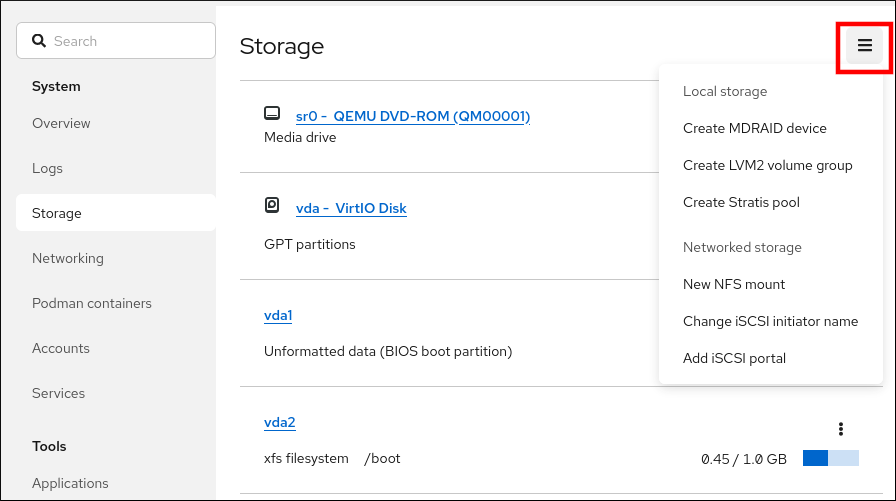
Task: Select Create Stratis pool option
Action: (x=741, y=202)
